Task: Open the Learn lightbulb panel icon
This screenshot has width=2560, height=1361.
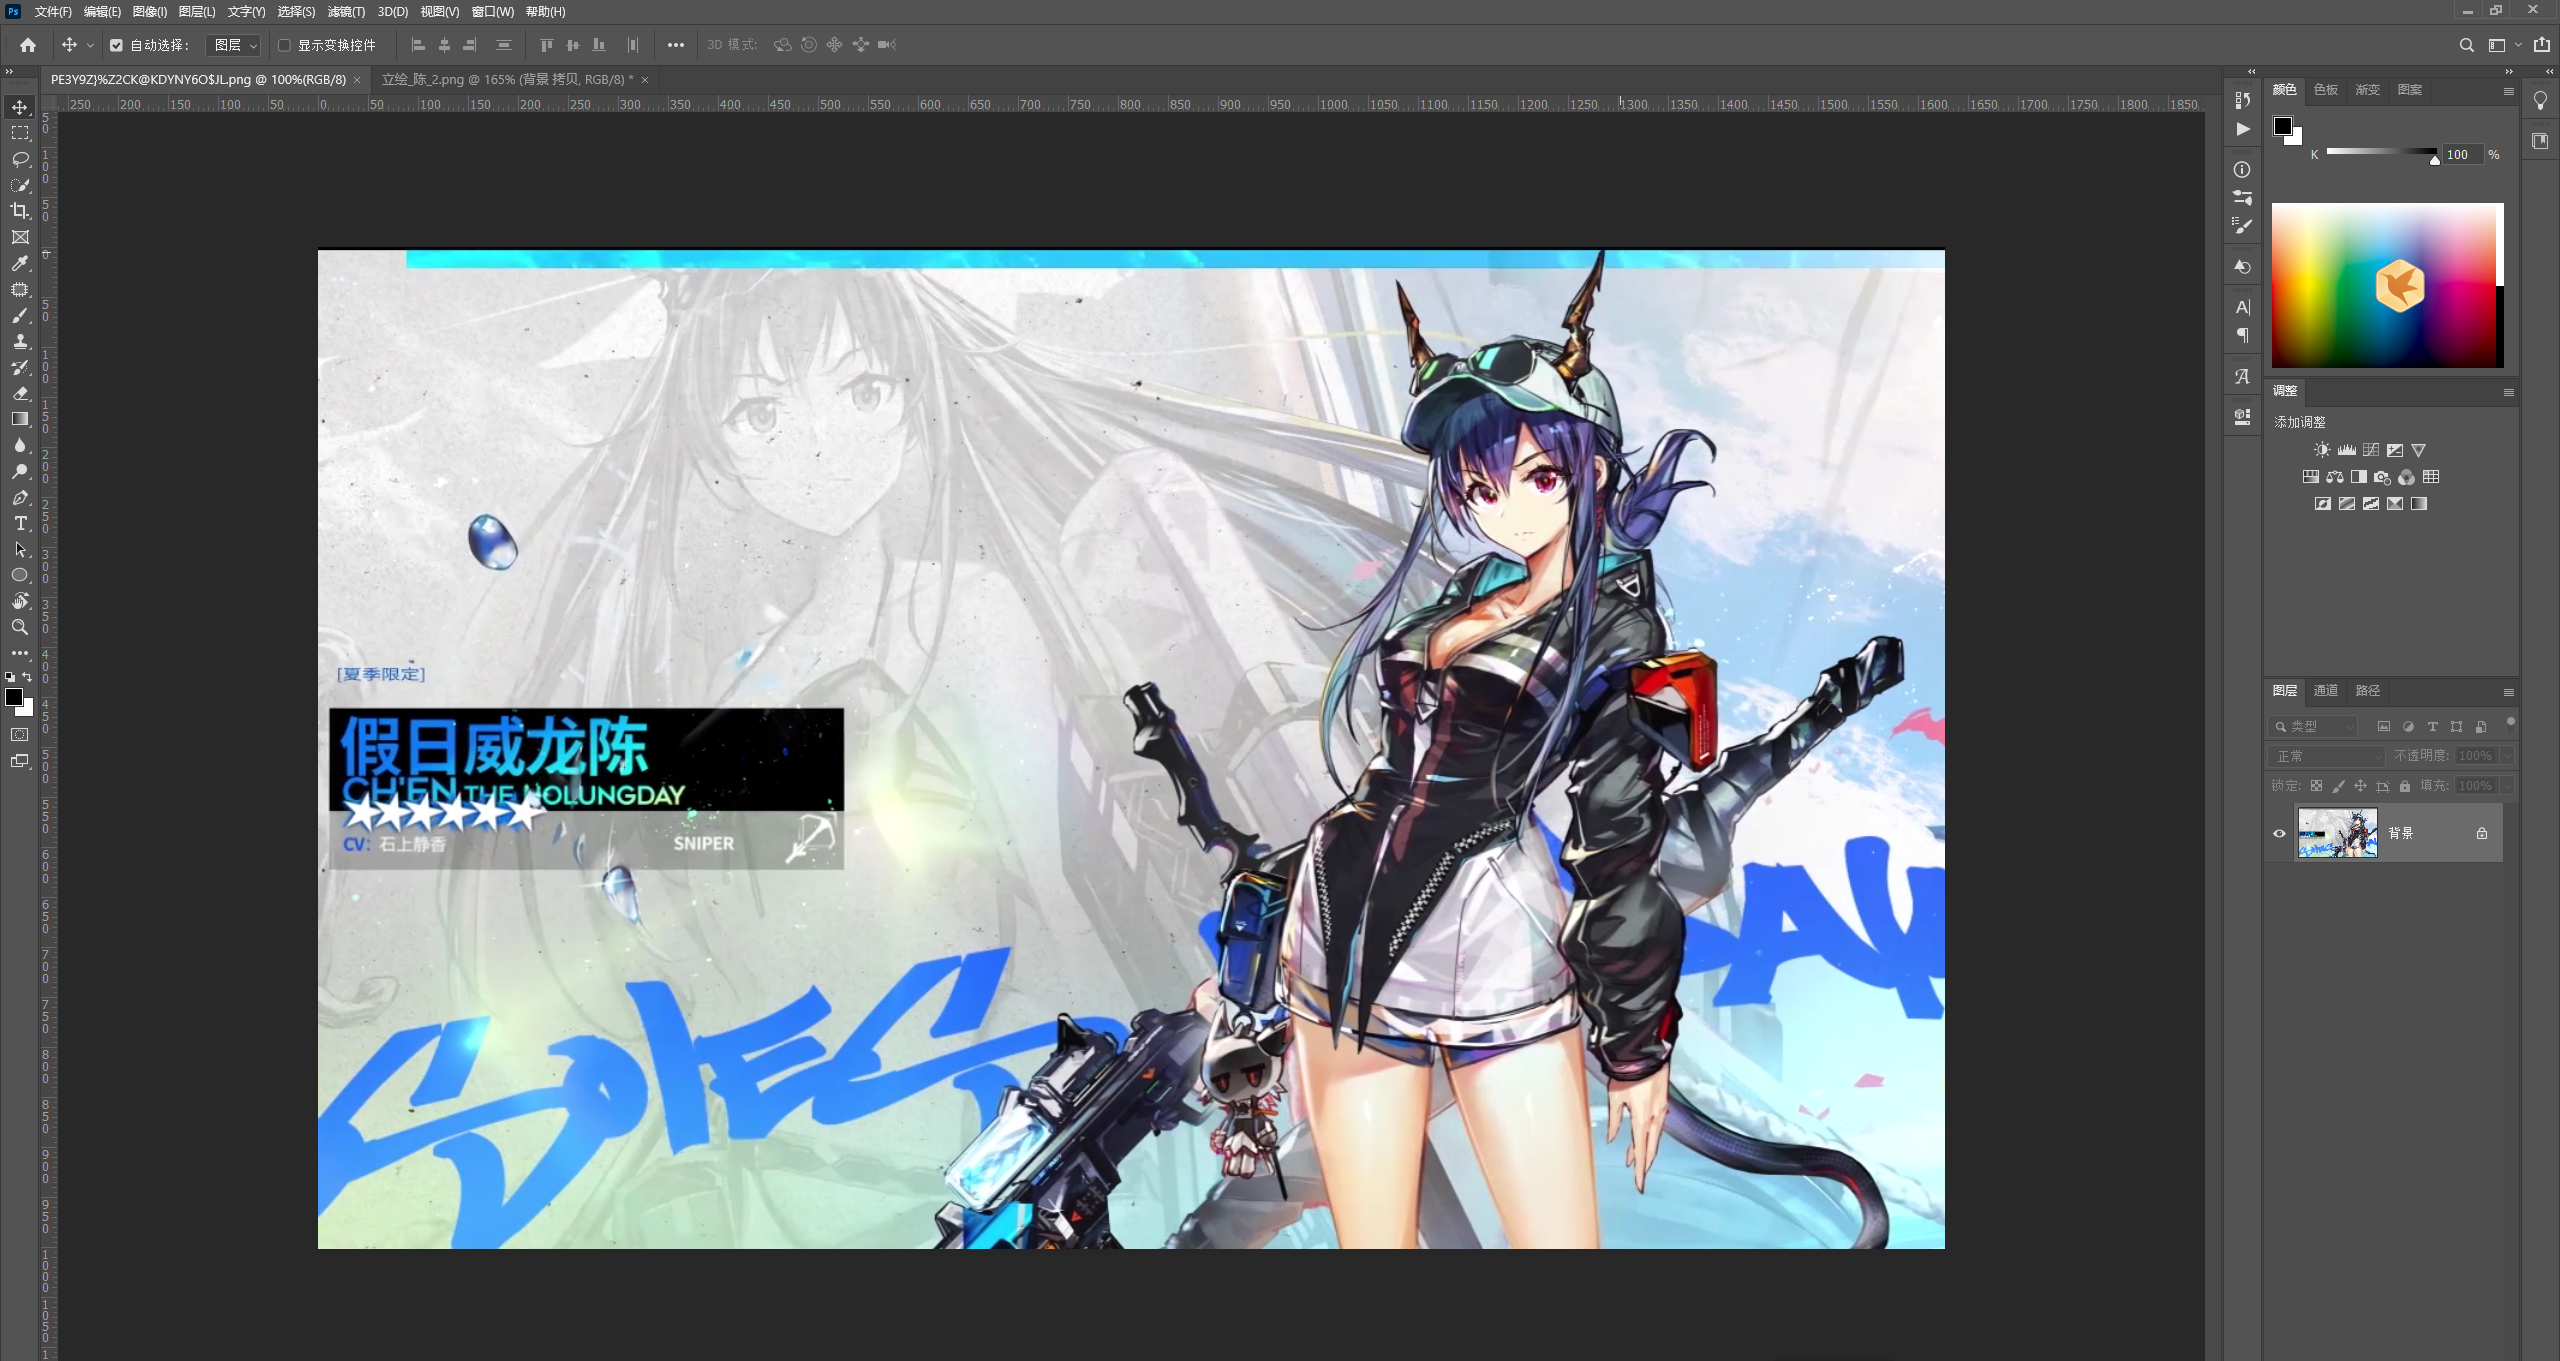Action: tap(2540, 101)
